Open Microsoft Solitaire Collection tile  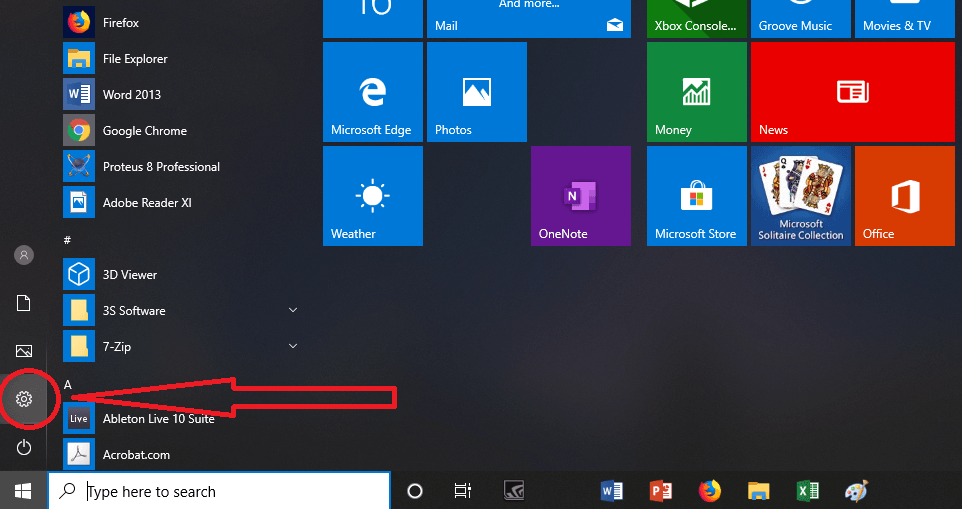click(x=801, y=196)
